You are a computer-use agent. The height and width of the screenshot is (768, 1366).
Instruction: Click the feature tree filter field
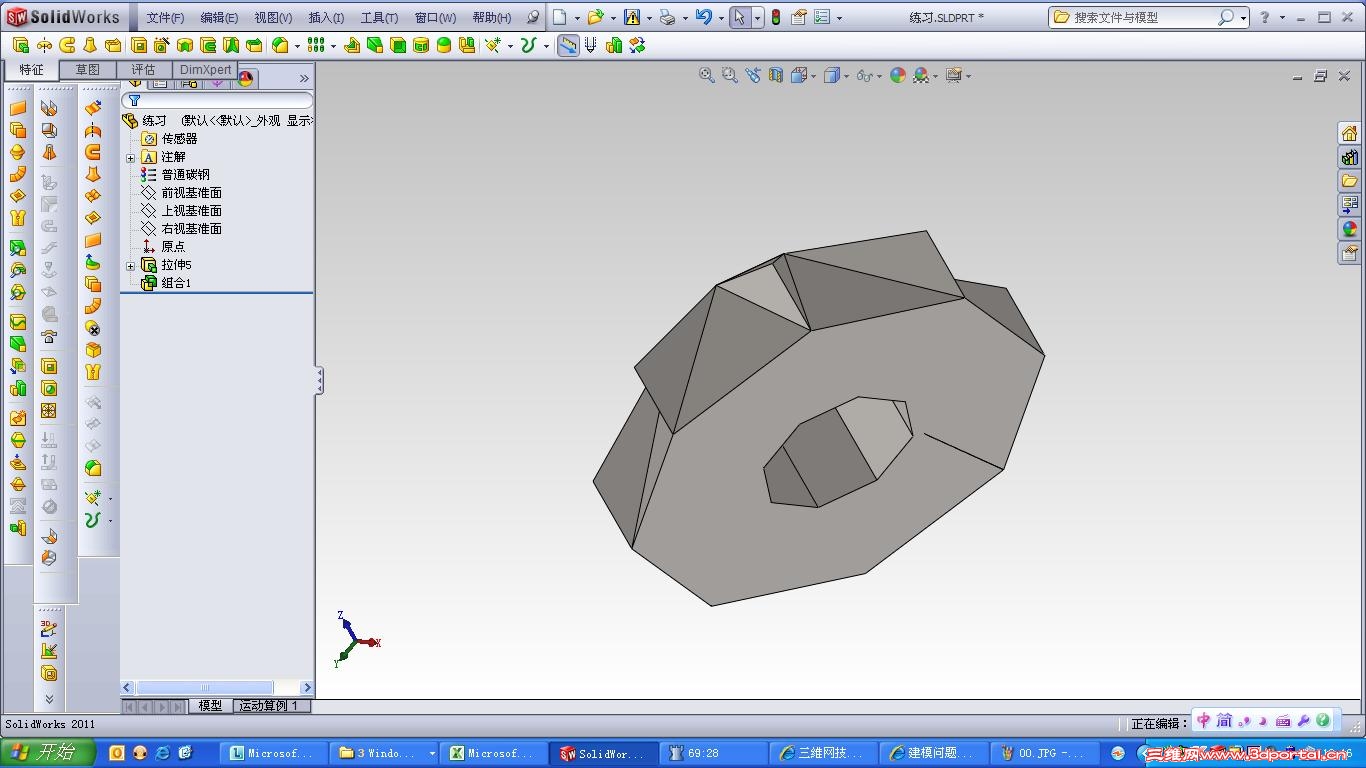[217, 101]
